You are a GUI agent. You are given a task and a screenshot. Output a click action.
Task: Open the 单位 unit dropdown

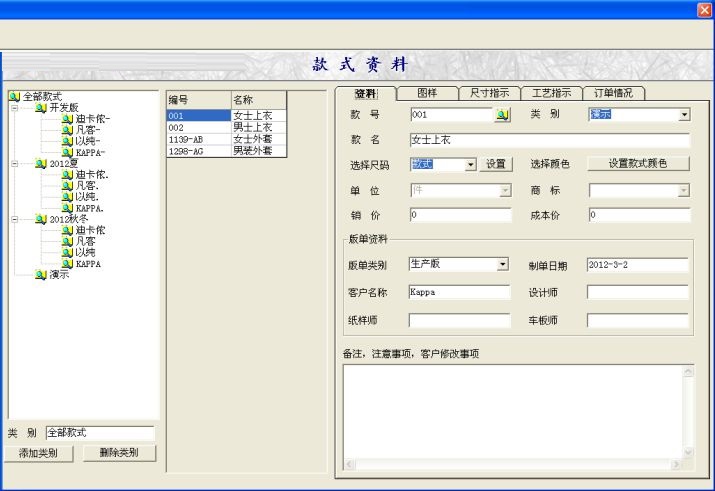505,190
